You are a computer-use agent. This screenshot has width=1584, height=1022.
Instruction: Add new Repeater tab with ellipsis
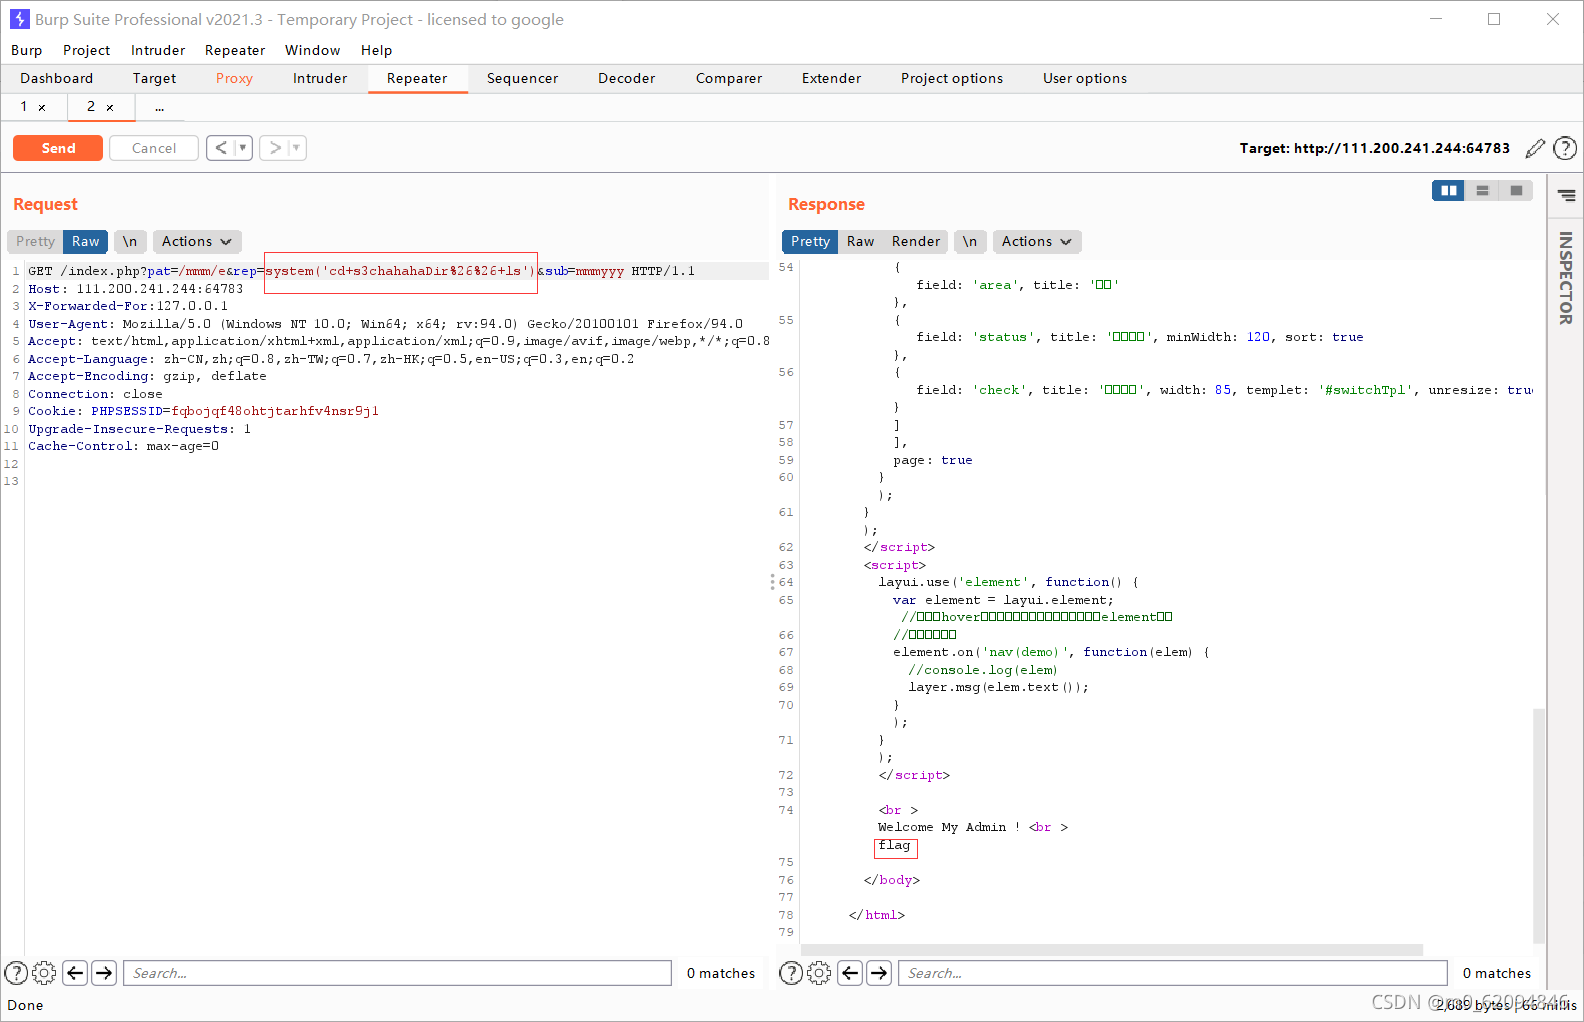[159, 107]
